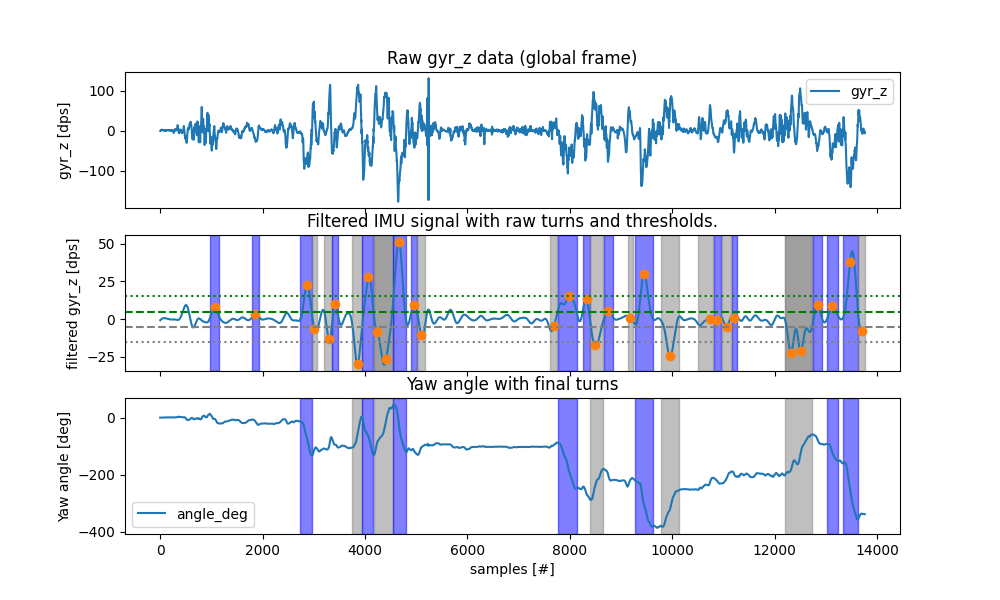Click the "Yaw angle [deg]" y-axis label
Viewport: 1000px width, 600px height.
click(x=63, y=467)
